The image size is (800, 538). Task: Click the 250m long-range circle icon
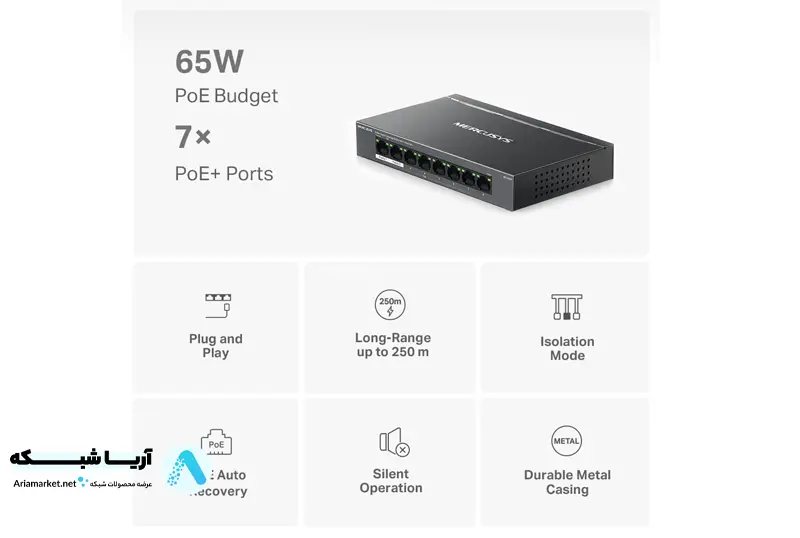point(390,305)
